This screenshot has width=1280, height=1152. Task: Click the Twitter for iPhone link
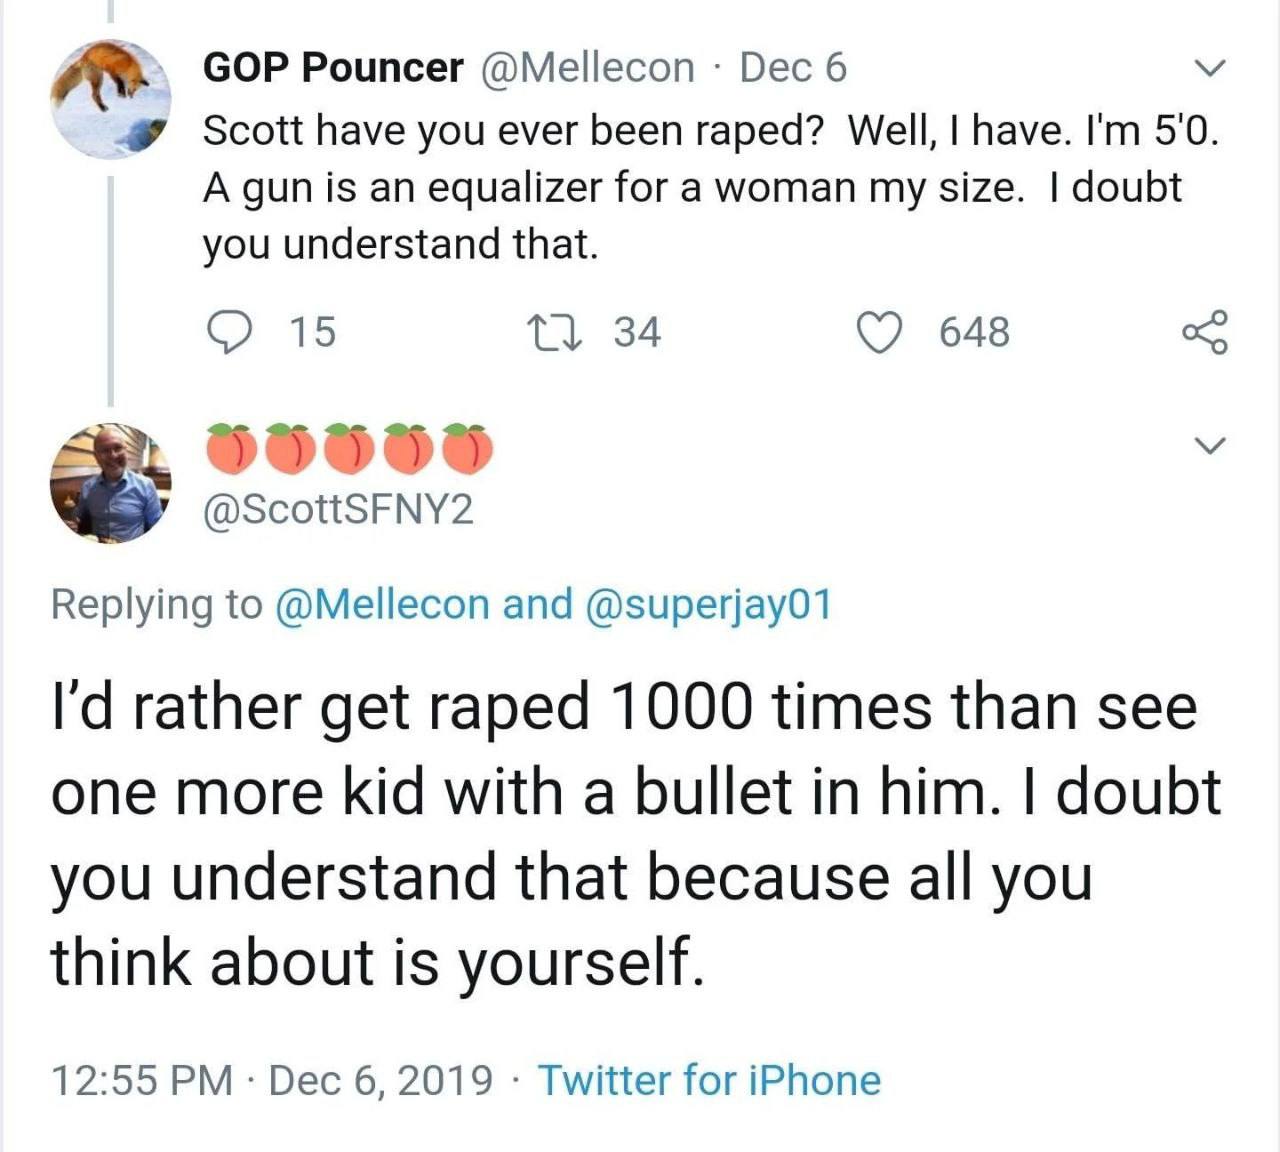[x=710, y=1080]
